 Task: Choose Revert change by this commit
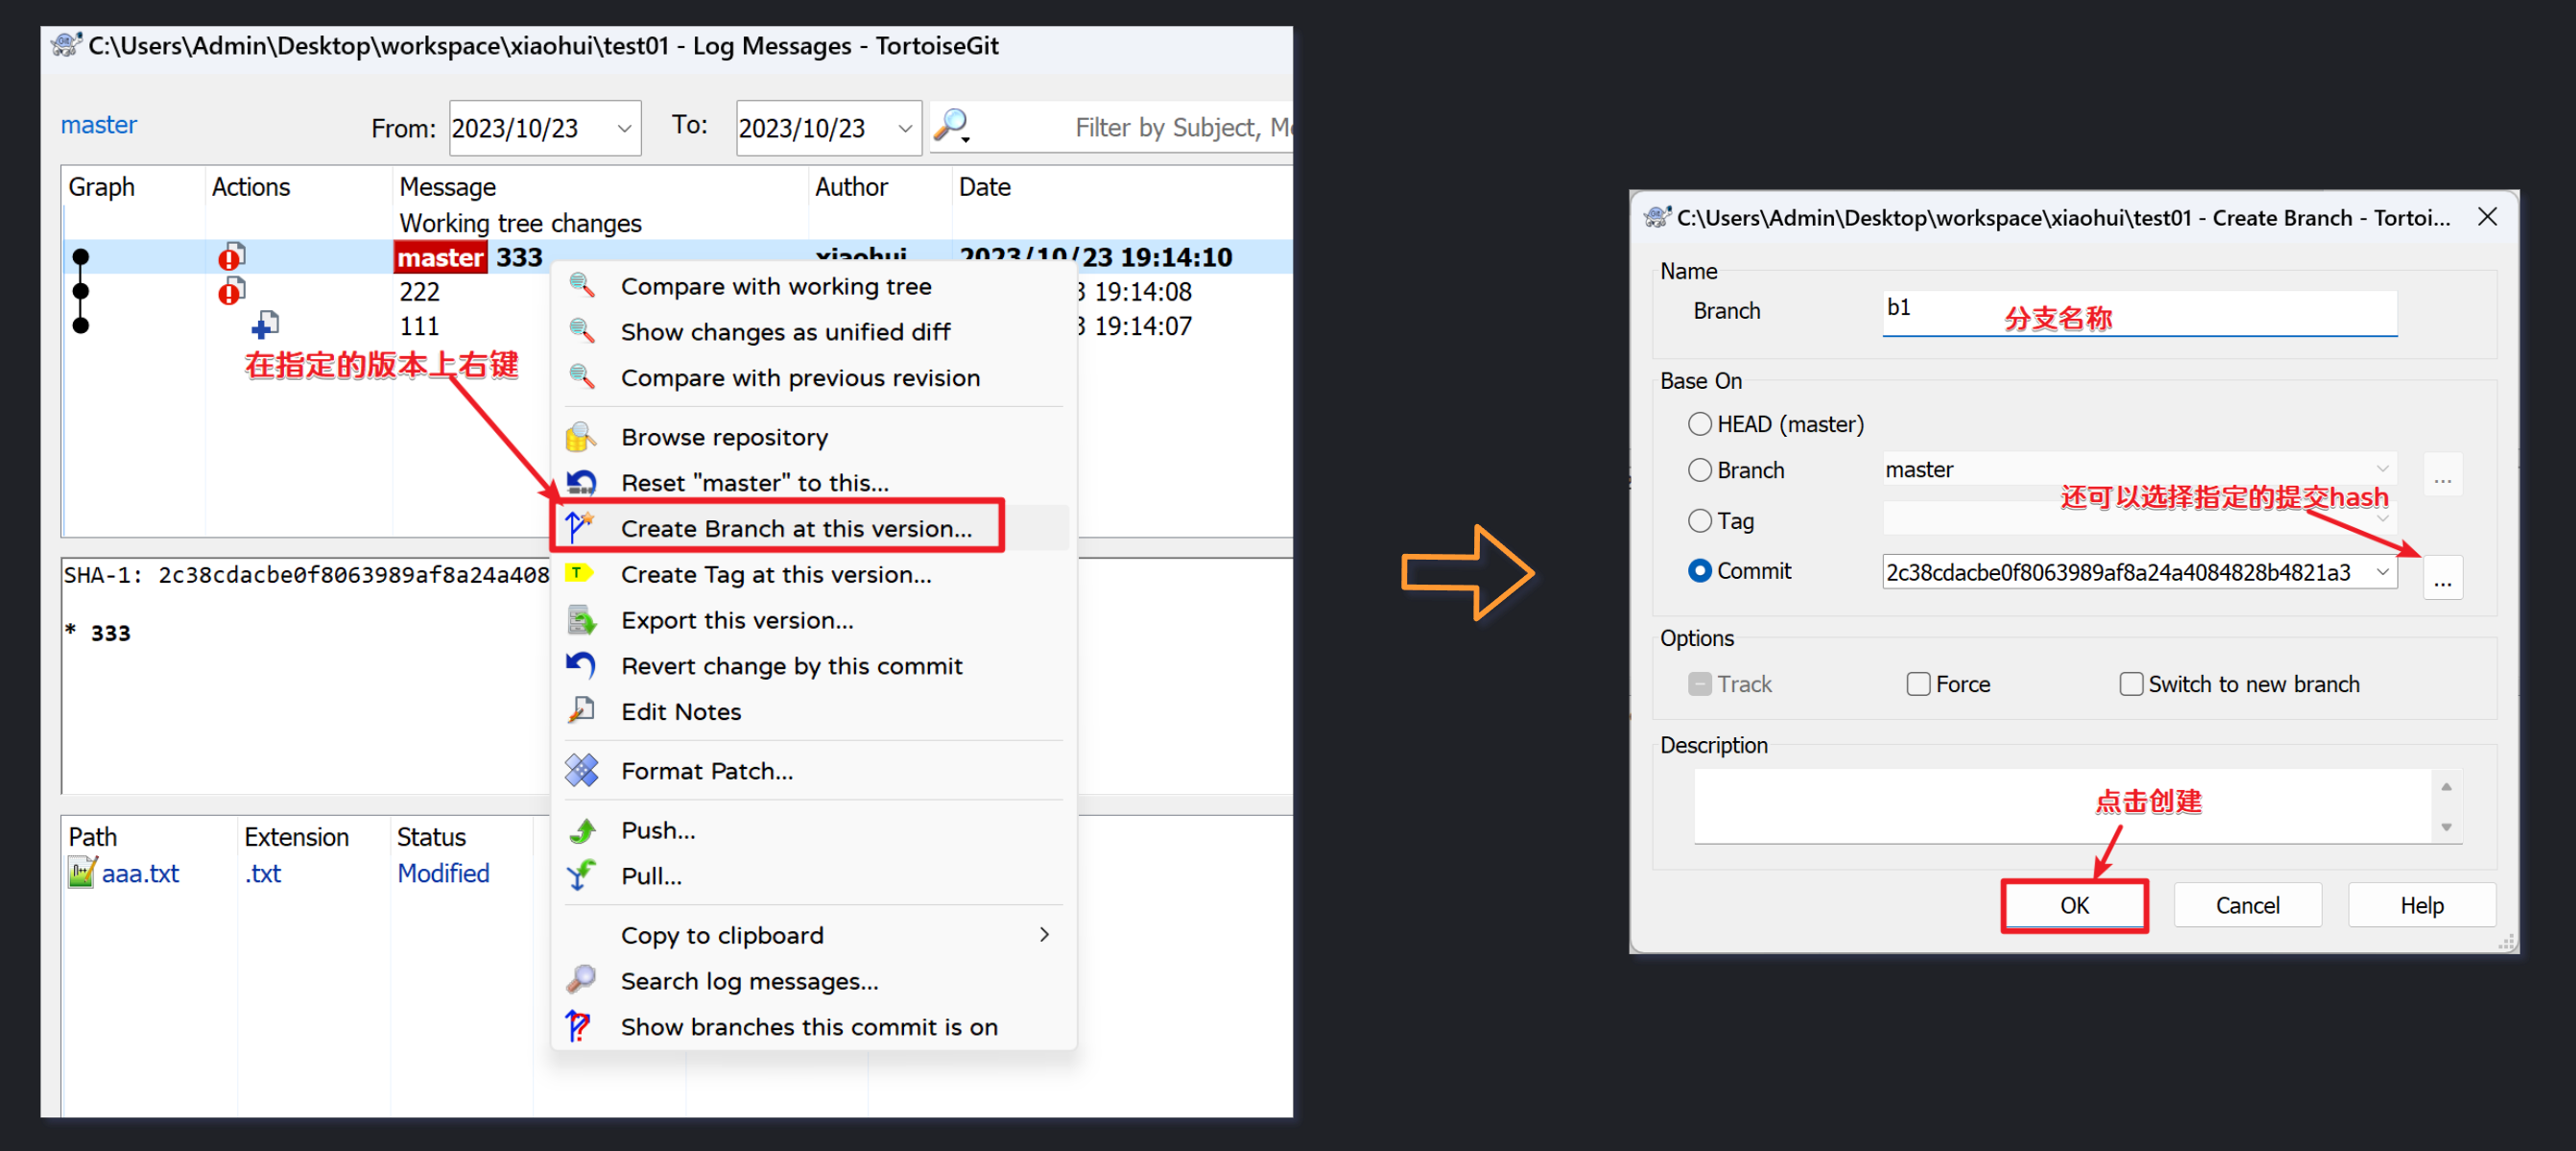tap(791, 666)
